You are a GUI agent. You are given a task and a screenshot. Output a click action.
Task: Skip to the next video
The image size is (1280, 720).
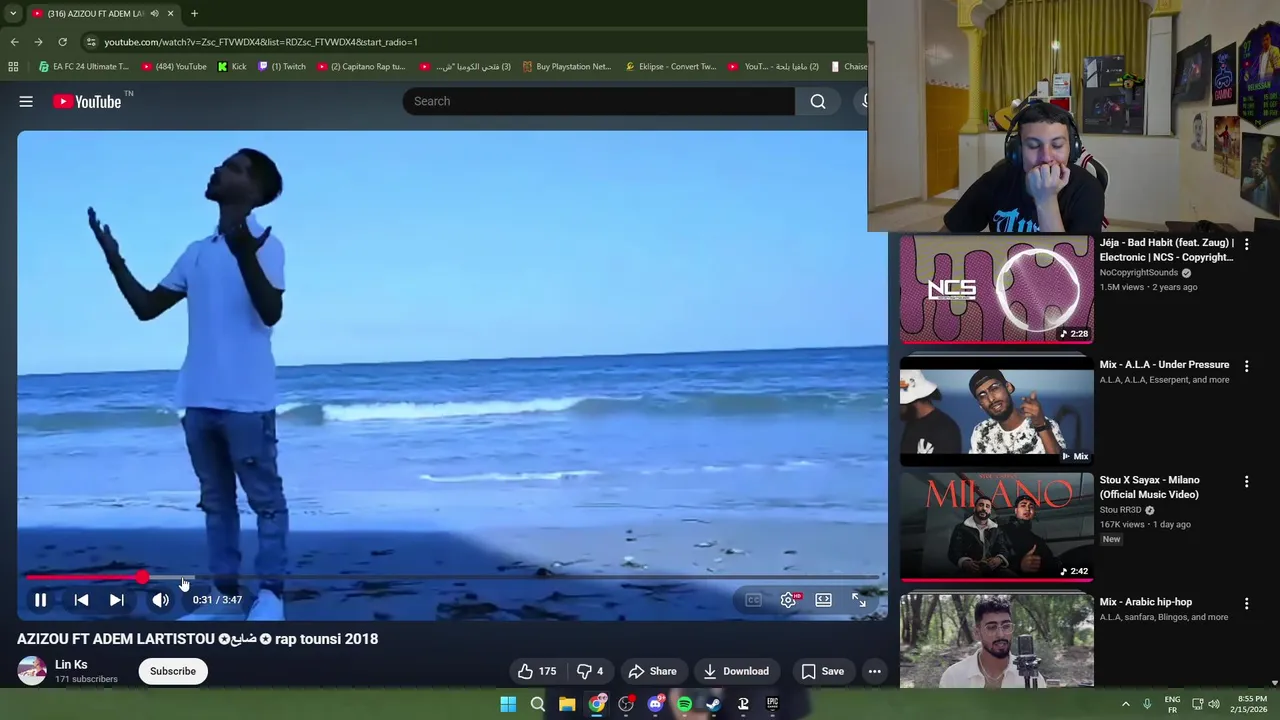(117, 600)
